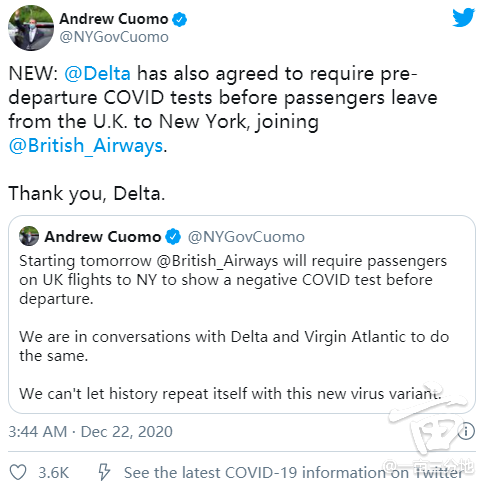Open the @Delta mention link
487x486 pixels.
click(x=97, y=73)
